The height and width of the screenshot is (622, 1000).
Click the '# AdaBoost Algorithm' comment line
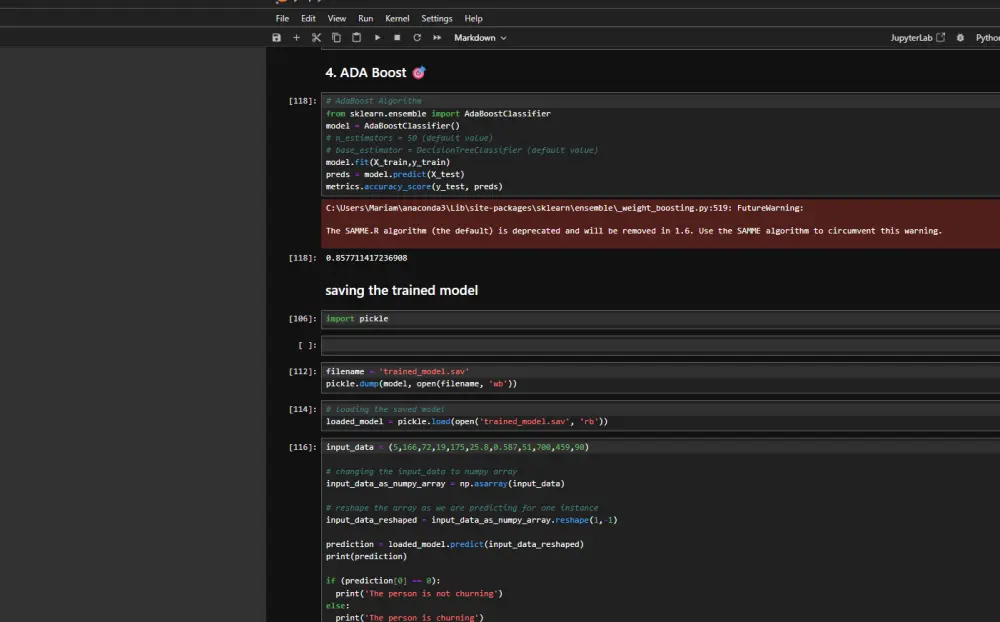coord(374,101)
